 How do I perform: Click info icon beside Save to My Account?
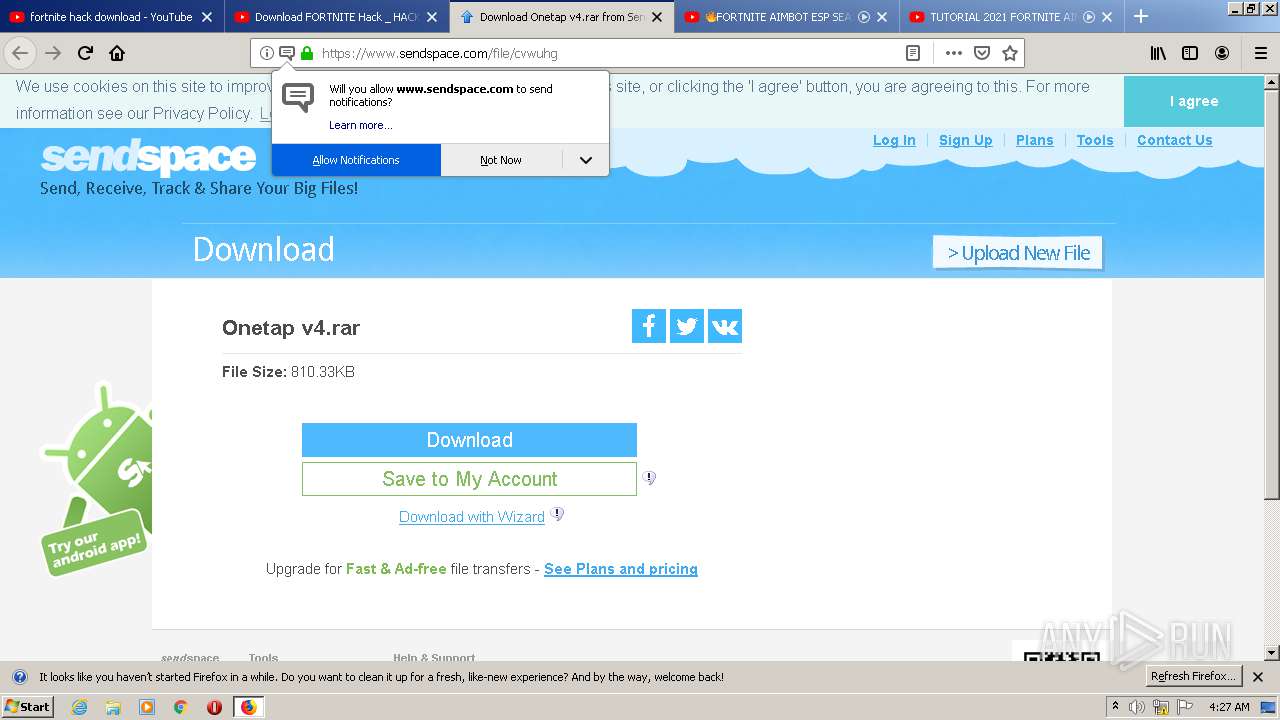[649, 478]
